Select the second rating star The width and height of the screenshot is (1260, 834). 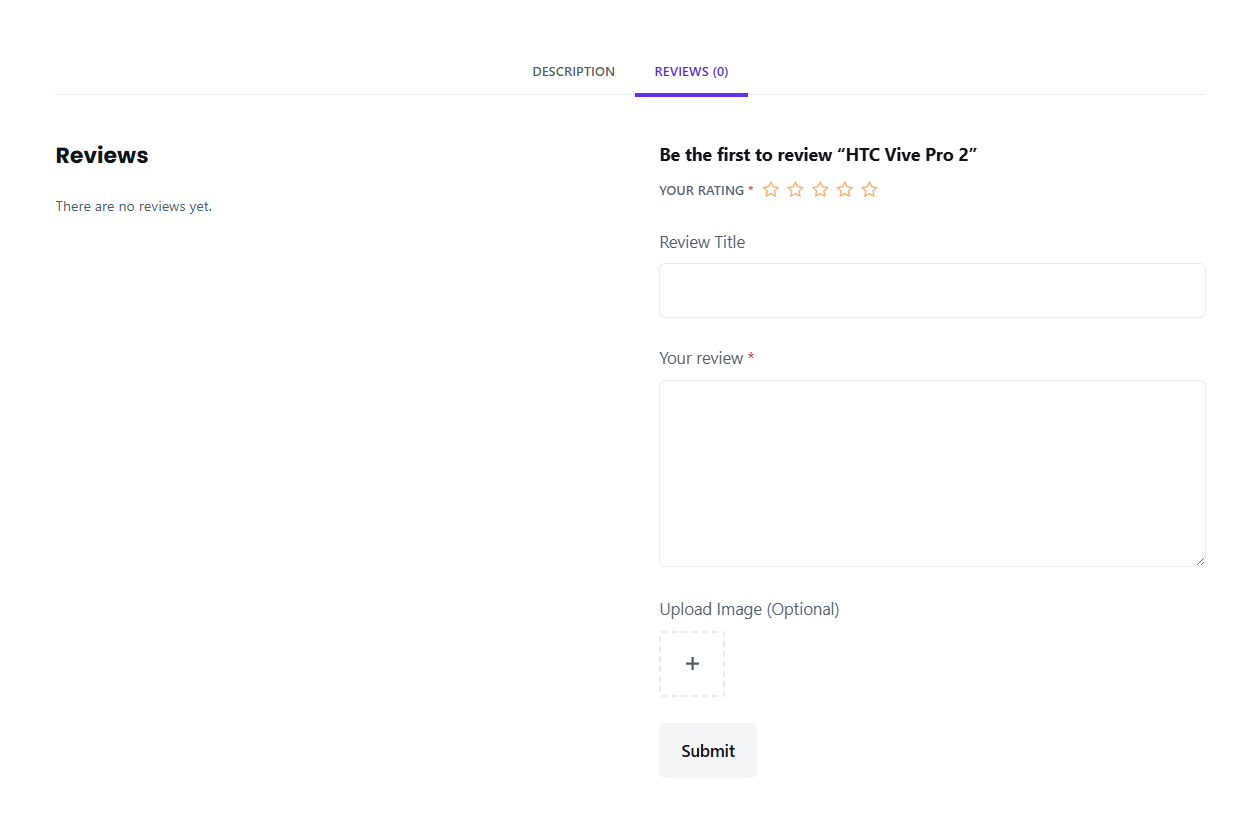796,190
